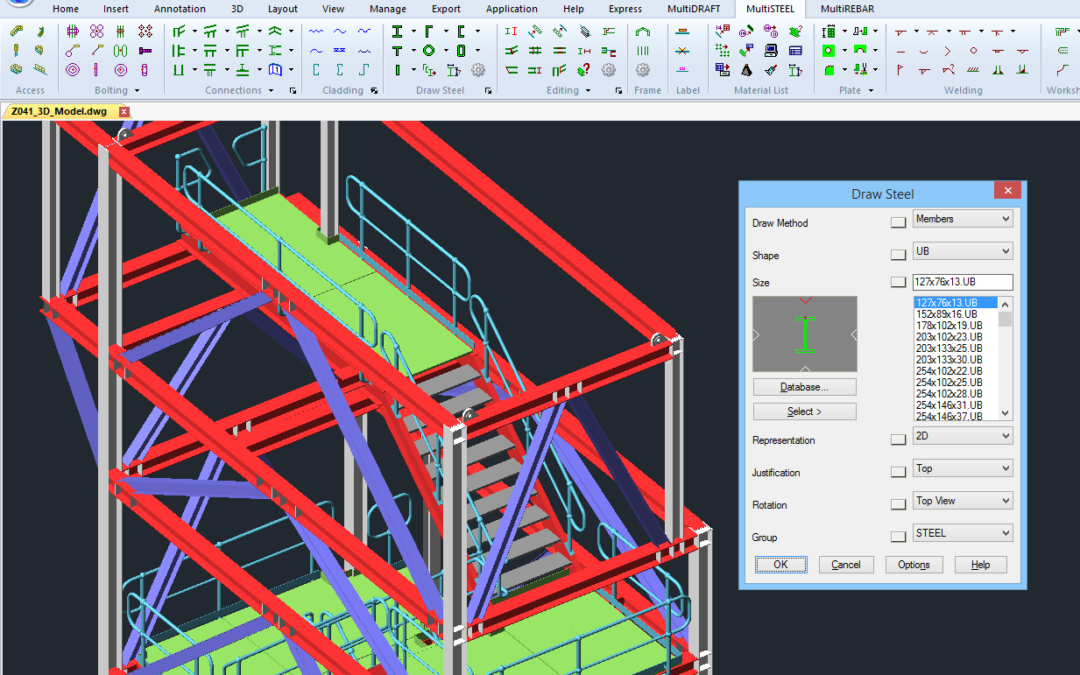Open the Annotation ribbon tab
This screenshot has width=1080, height=675.
[180, 9]
